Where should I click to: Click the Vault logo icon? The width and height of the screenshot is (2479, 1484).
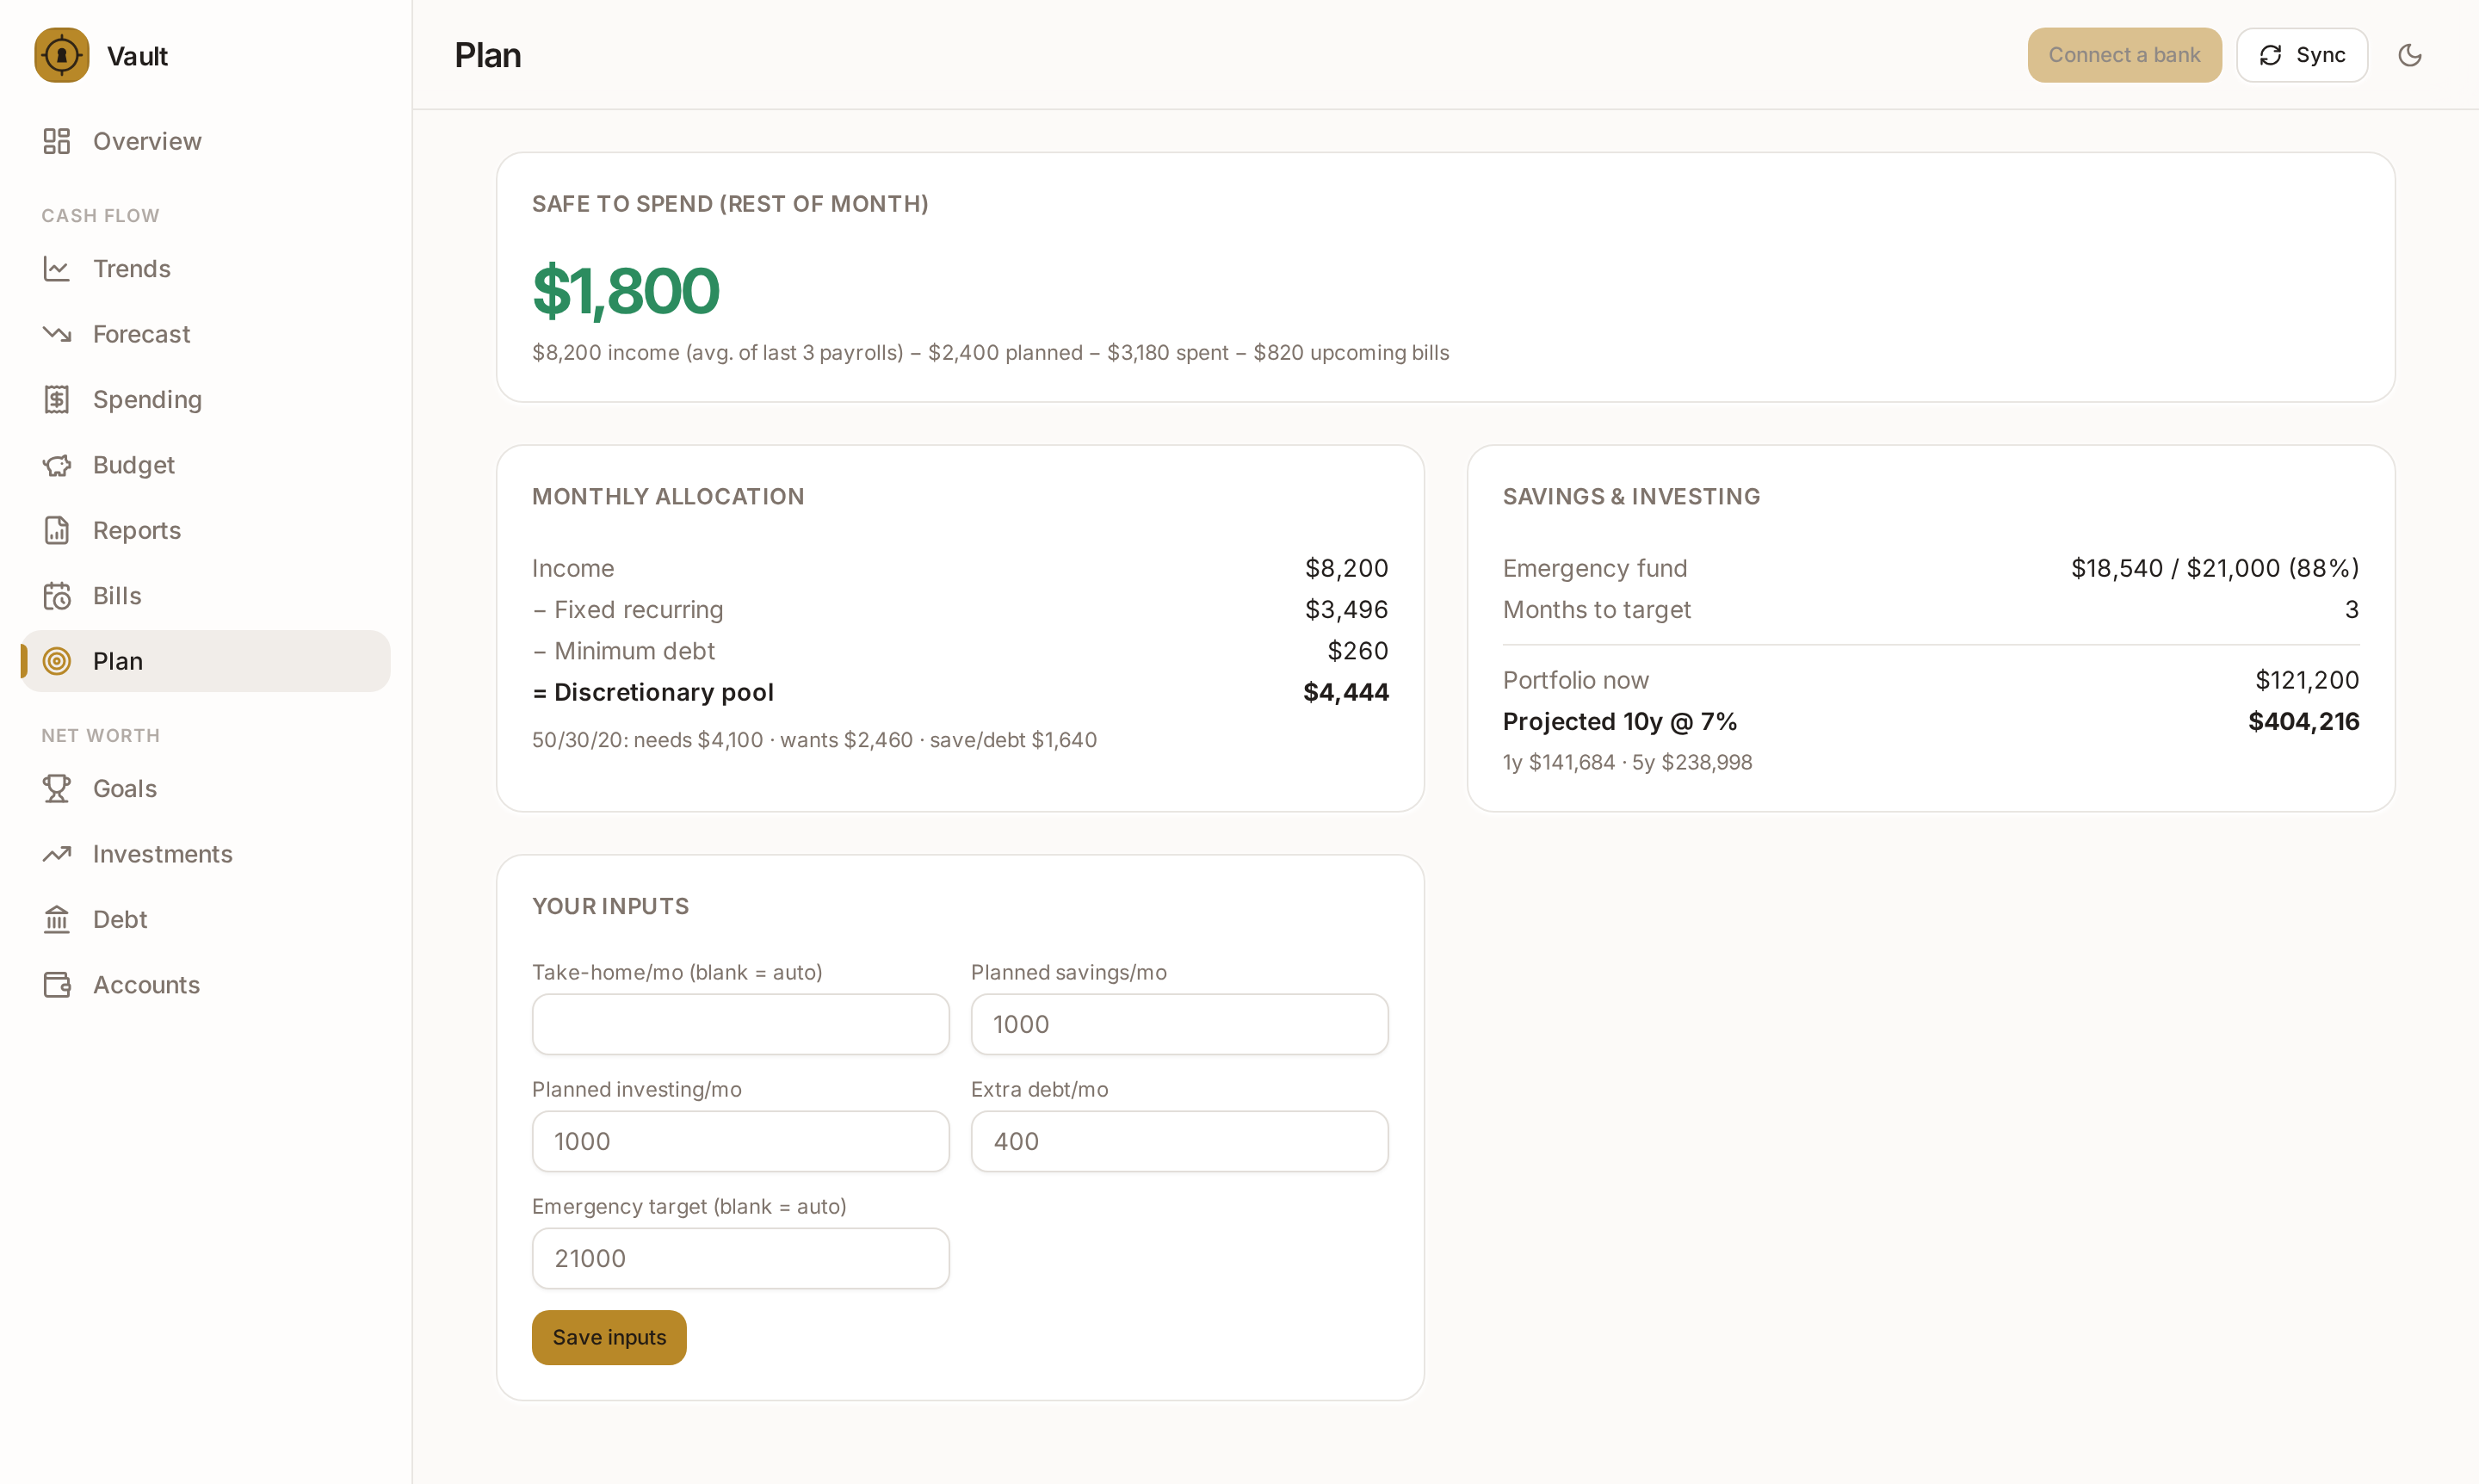(62, 55)
